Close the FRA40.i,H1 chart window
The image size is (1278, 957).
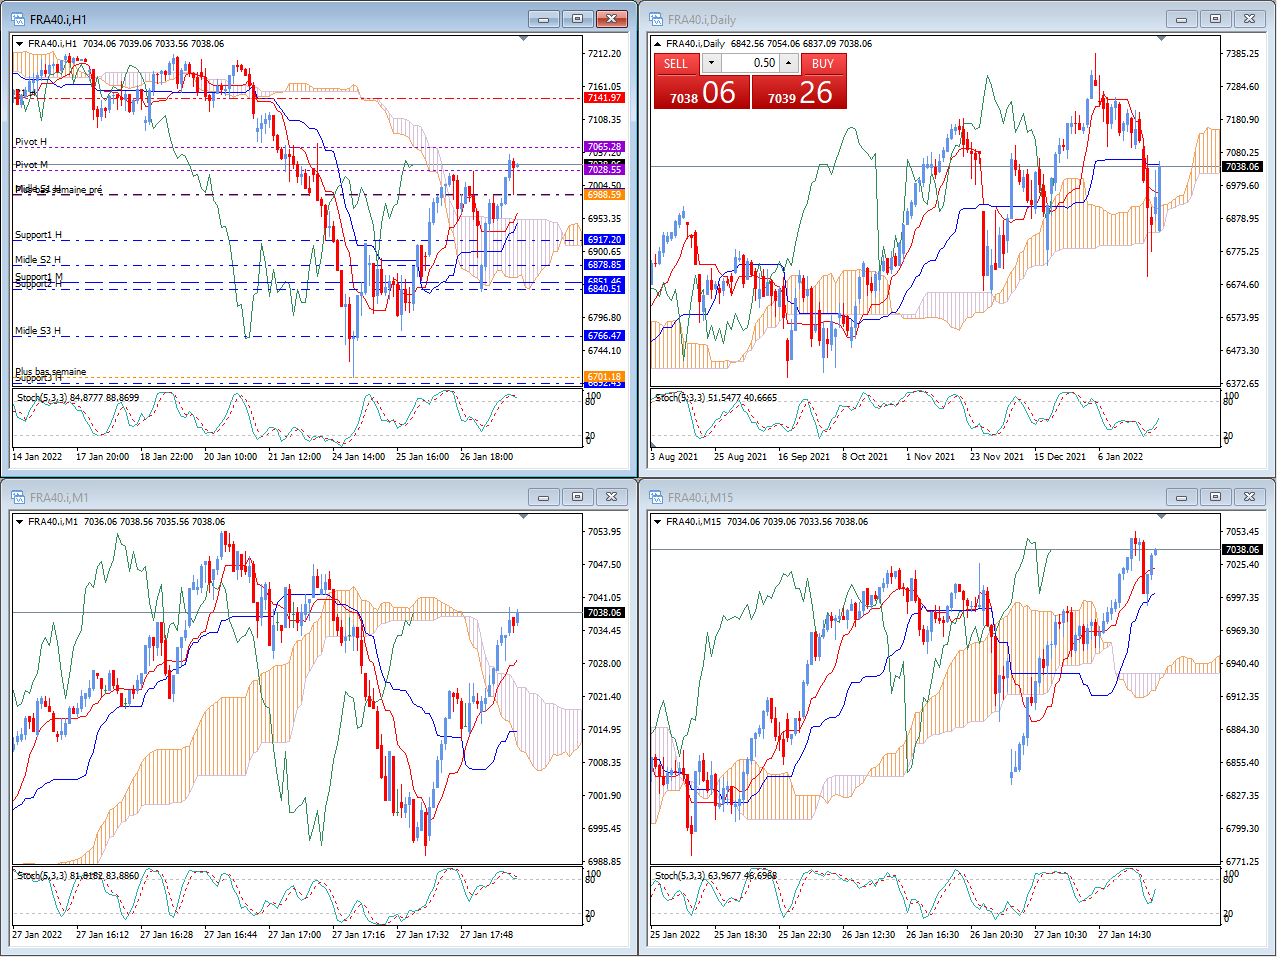pyautogui.click(x=611, y=19)
